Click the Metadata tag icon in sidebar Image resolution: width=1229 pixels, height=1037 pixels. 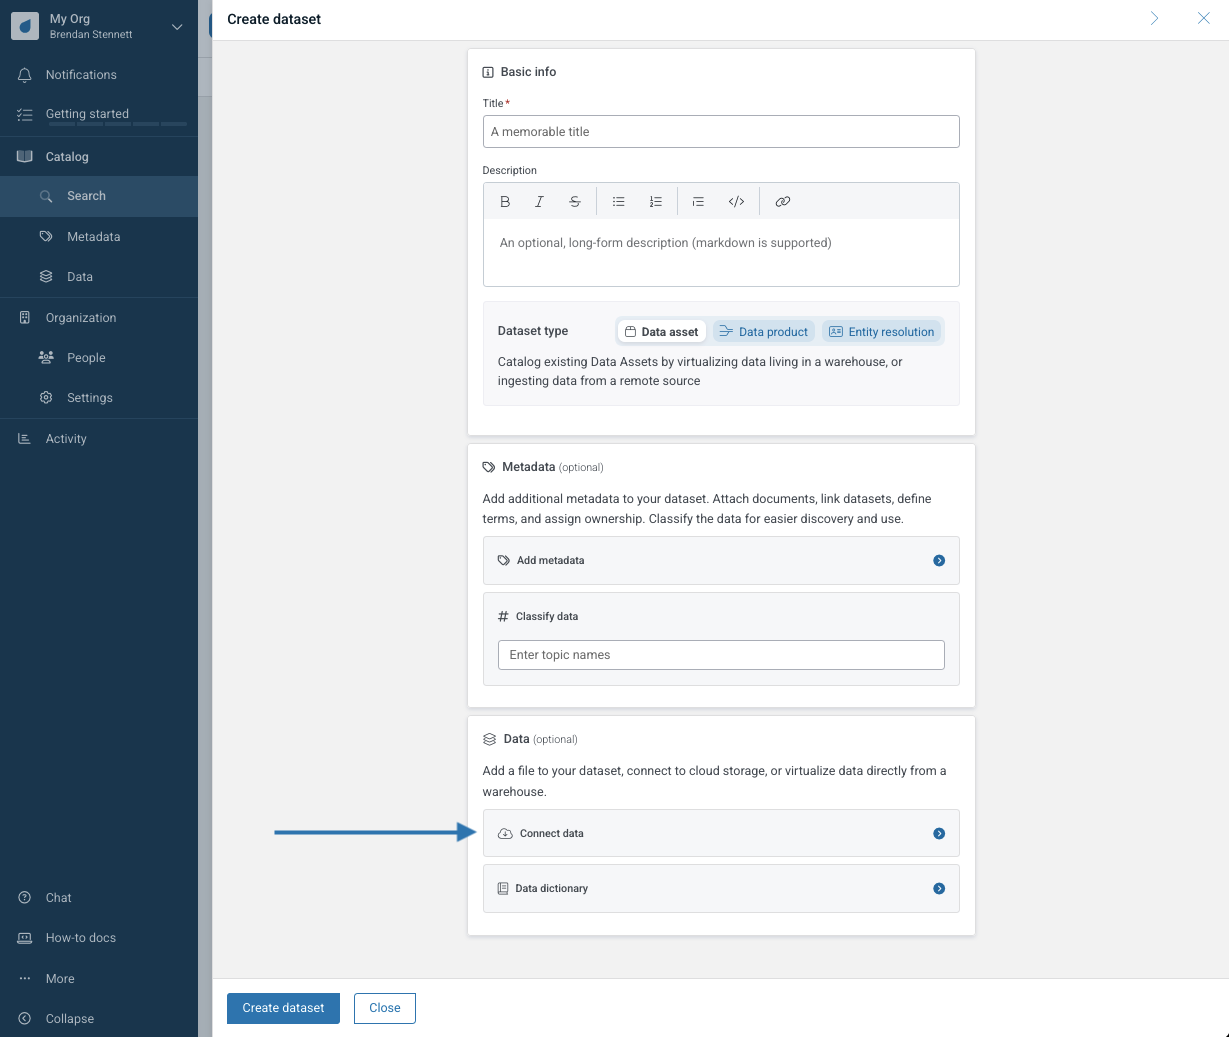[46, 237]
